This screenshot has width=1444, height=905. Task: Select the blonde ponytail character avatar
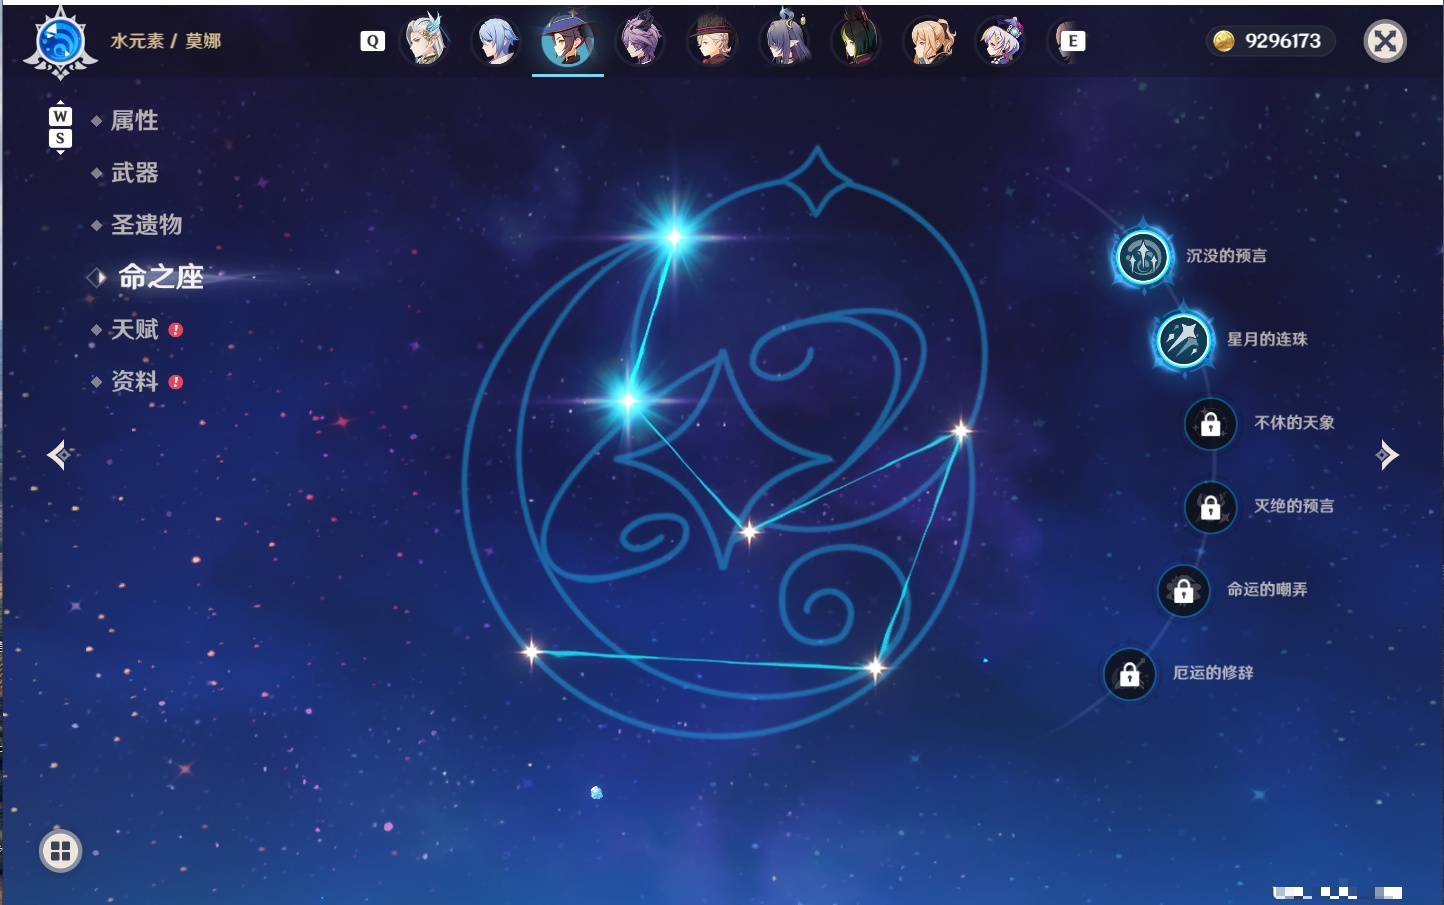929,41
